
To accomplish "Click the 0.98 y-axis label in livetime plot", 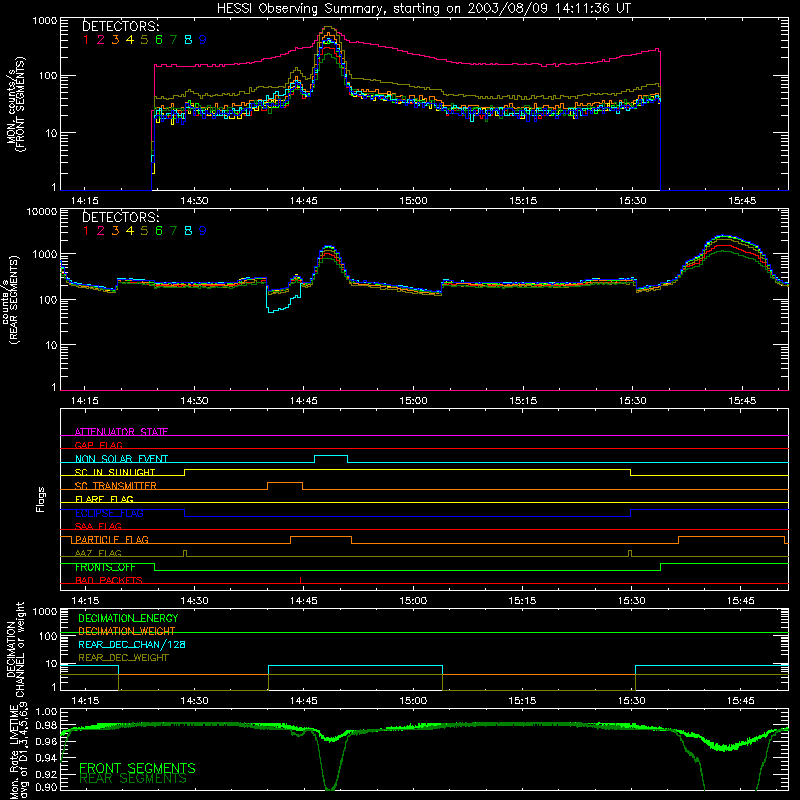I will [x=46, y=726].
